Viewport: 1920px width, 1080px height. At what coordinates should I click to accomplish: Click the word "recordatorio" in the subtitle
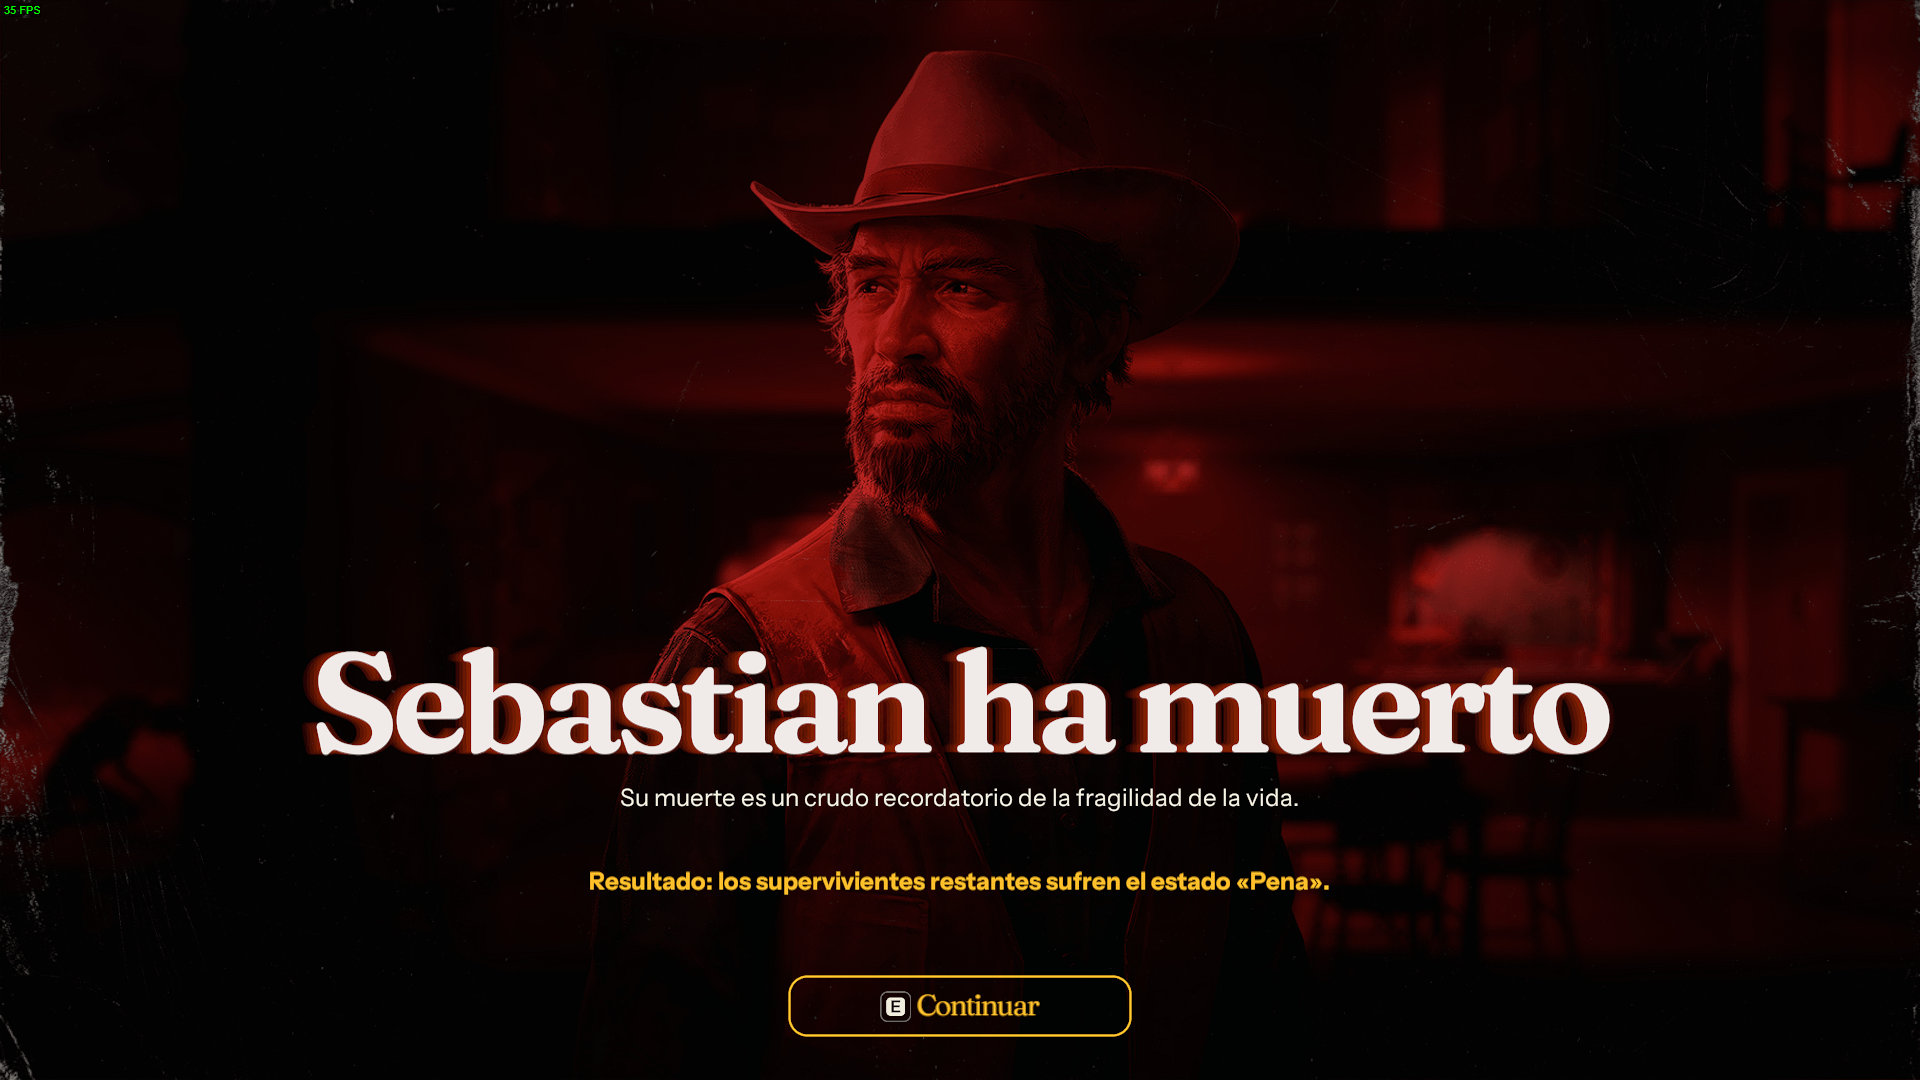(943, 798)
